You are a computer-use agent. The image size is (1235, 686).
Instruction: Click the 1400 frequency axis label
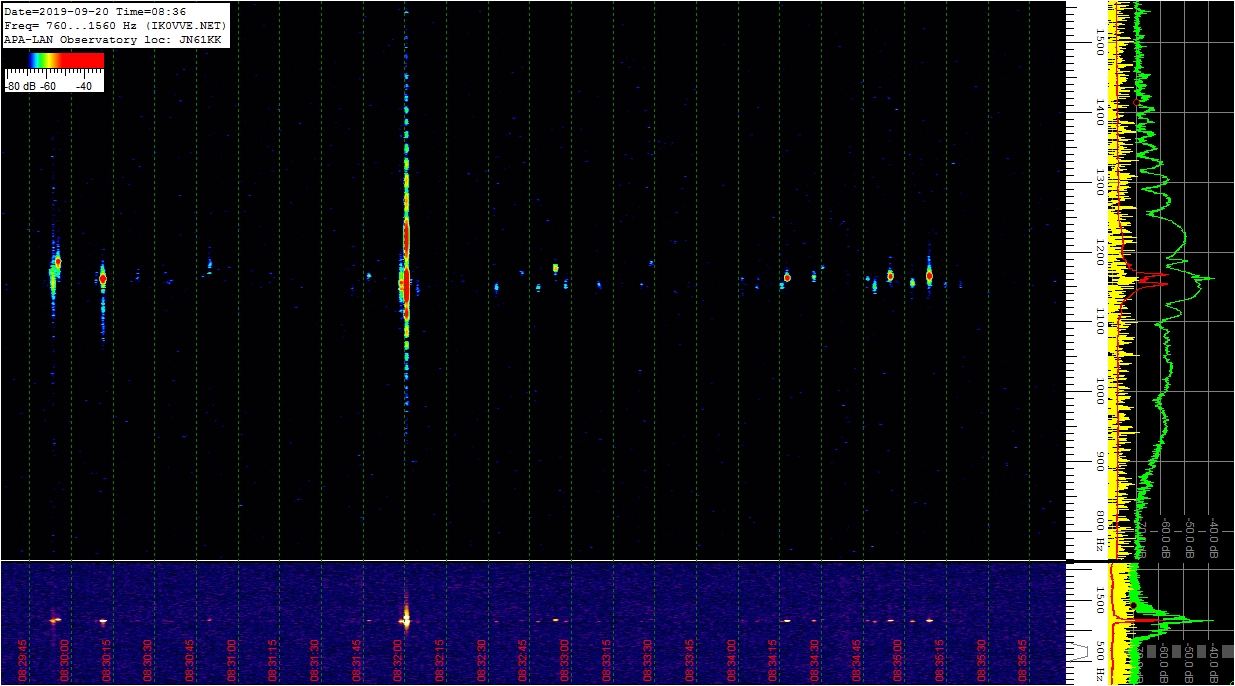(x=1100, y=112)
